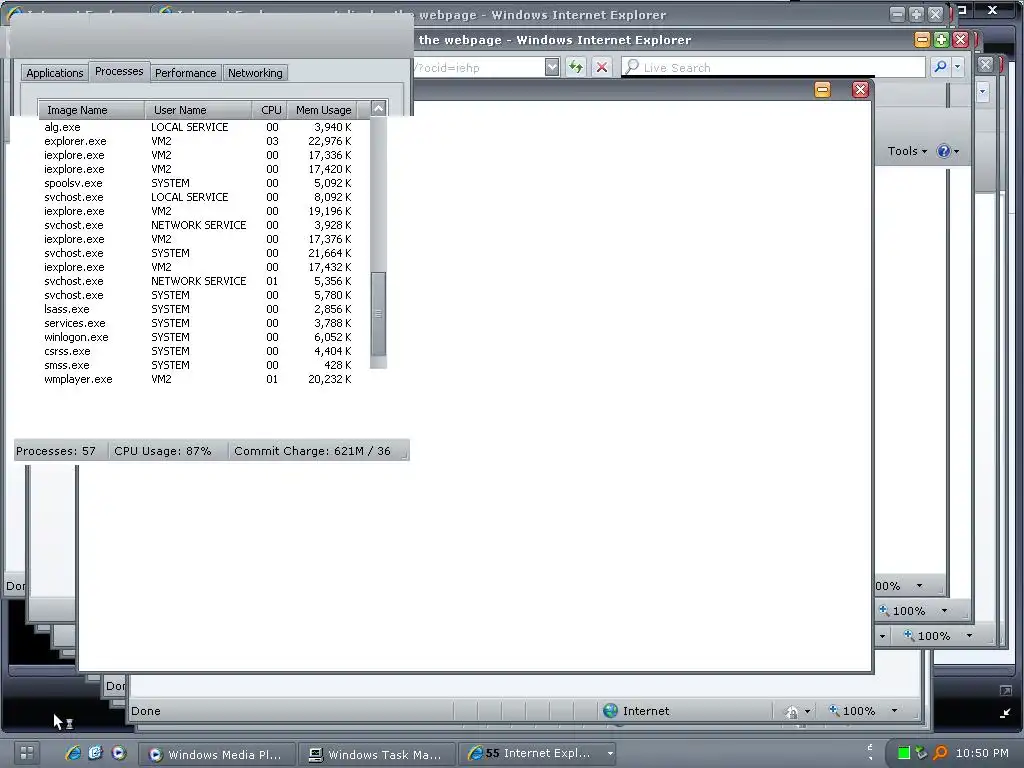
Task: Click the process list scrollbar thumb
Action: [378, 313]
